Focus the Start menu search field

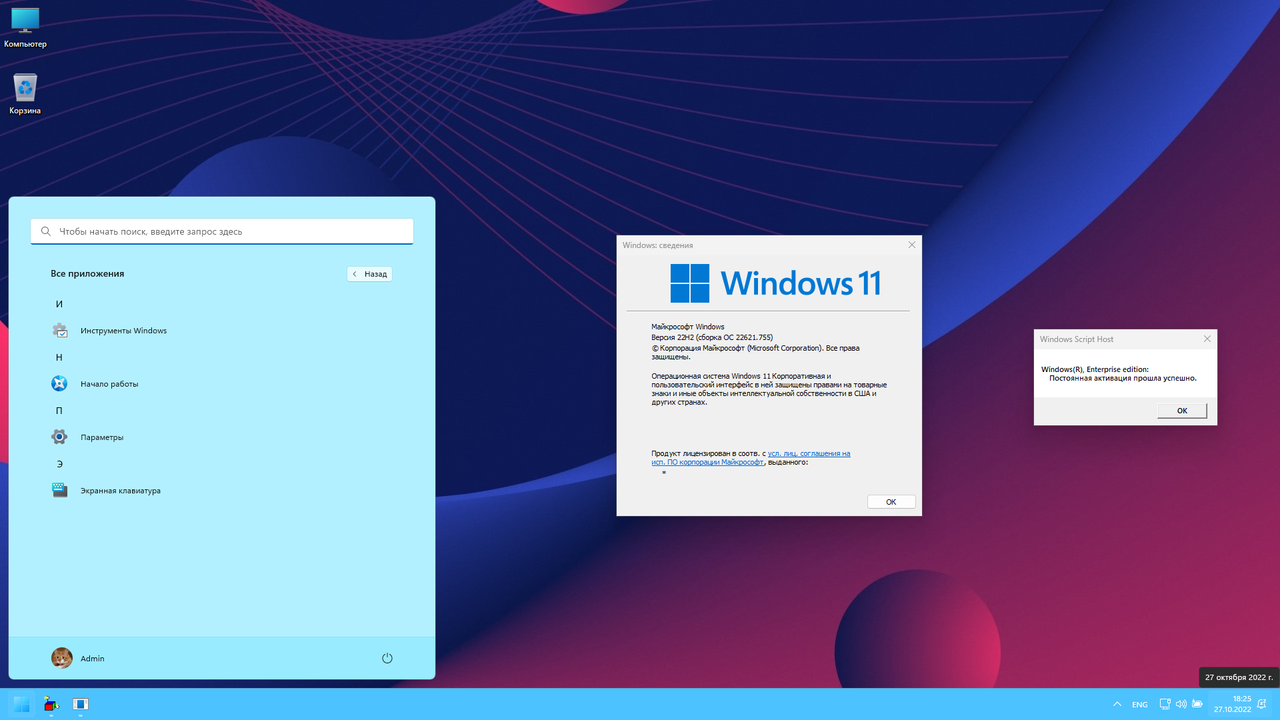point(222,231)
